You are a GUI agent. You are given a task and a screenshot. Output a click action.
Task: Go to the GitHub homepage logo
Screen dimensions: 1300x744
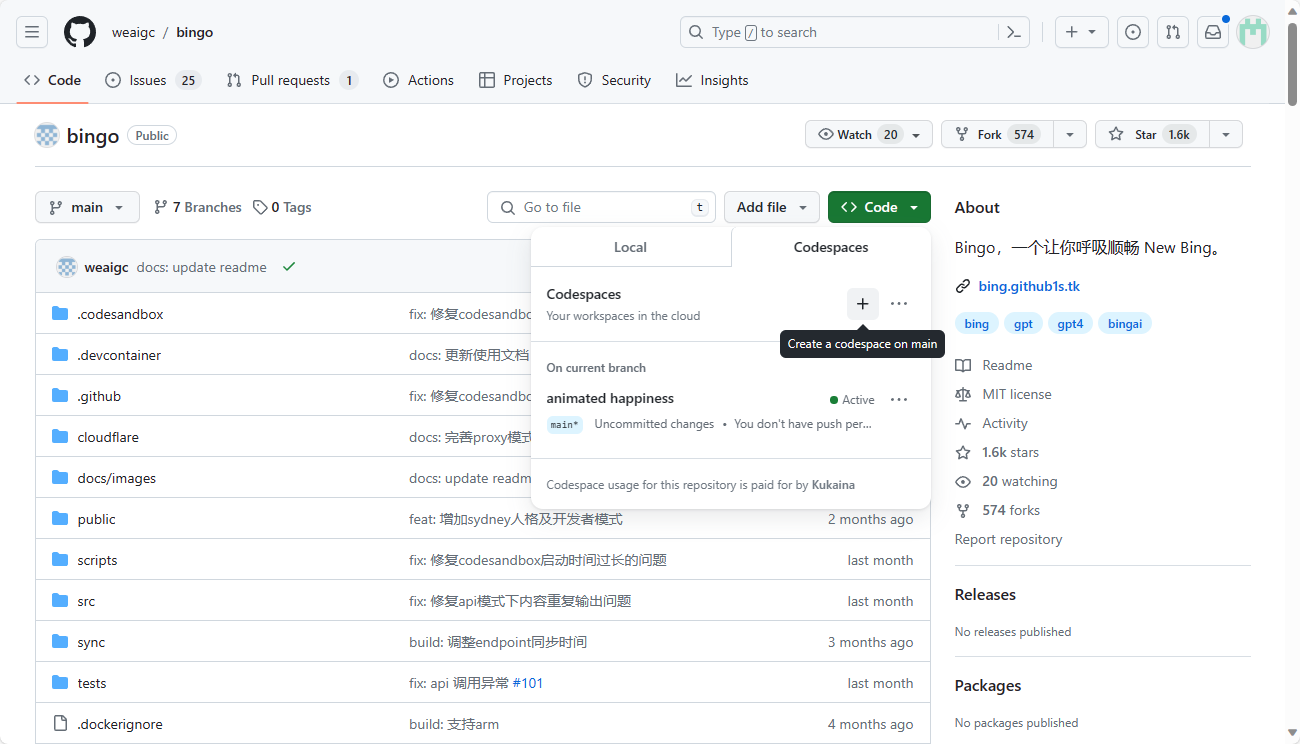pyautogui.click(x=80, y=32)
